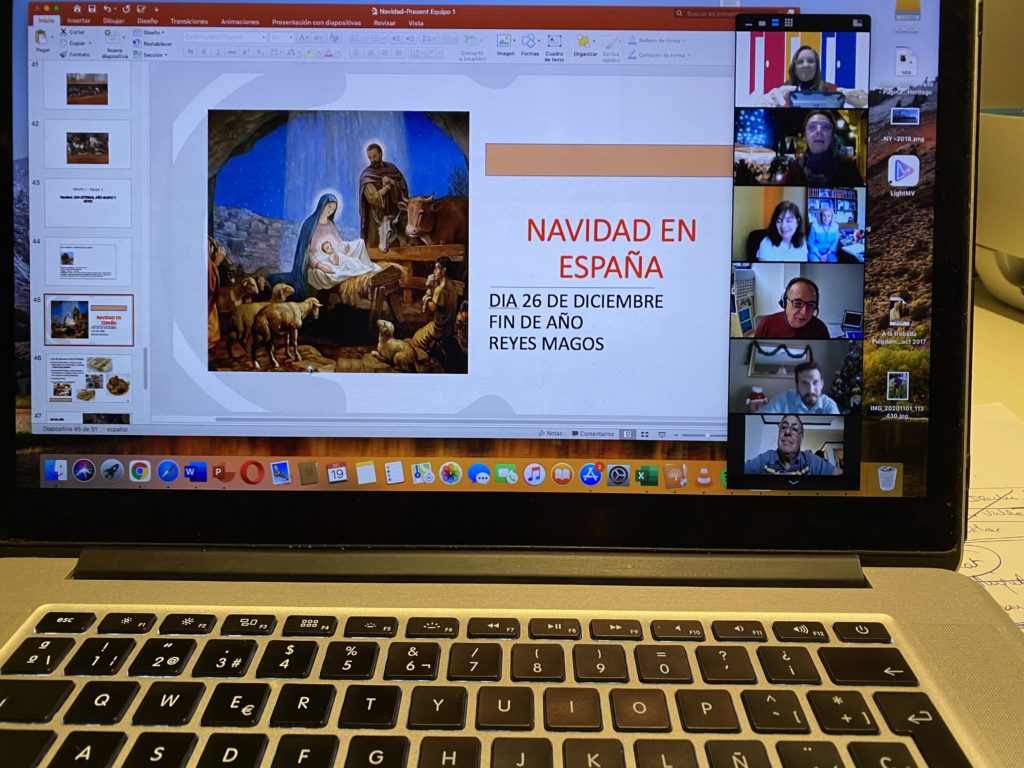Open the font name combo box
This screenshot has height=768, width=1024.
(225, 37)
